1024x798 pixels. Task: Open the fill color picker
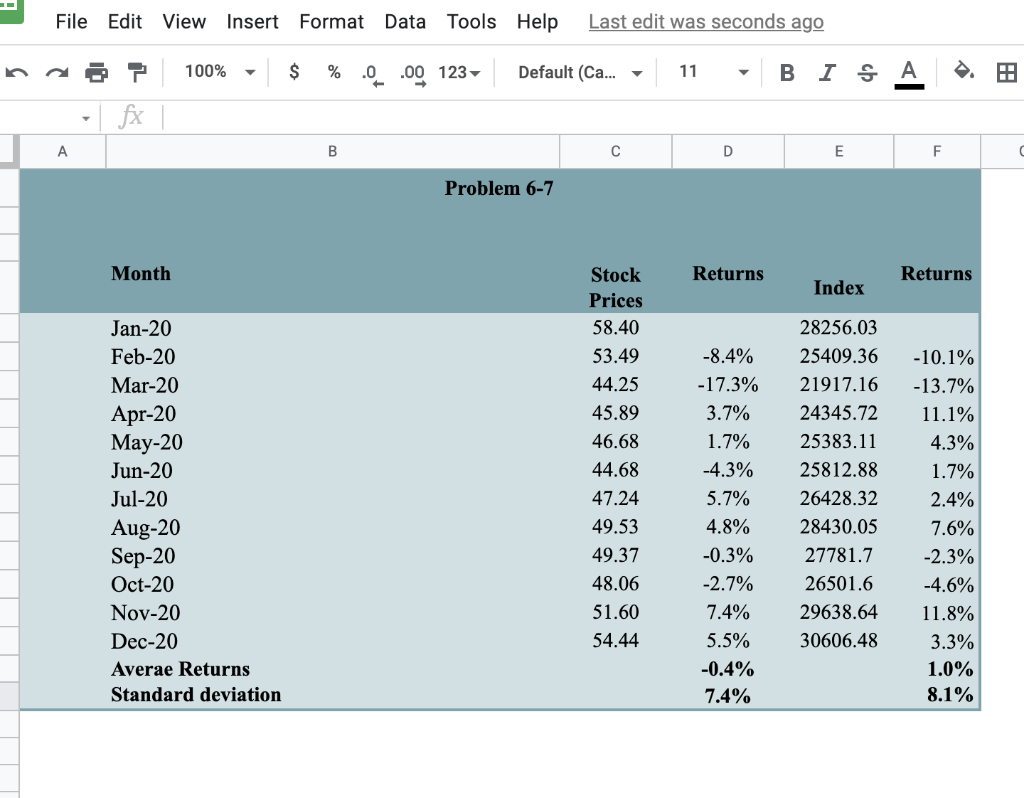[x=965, y=72]
